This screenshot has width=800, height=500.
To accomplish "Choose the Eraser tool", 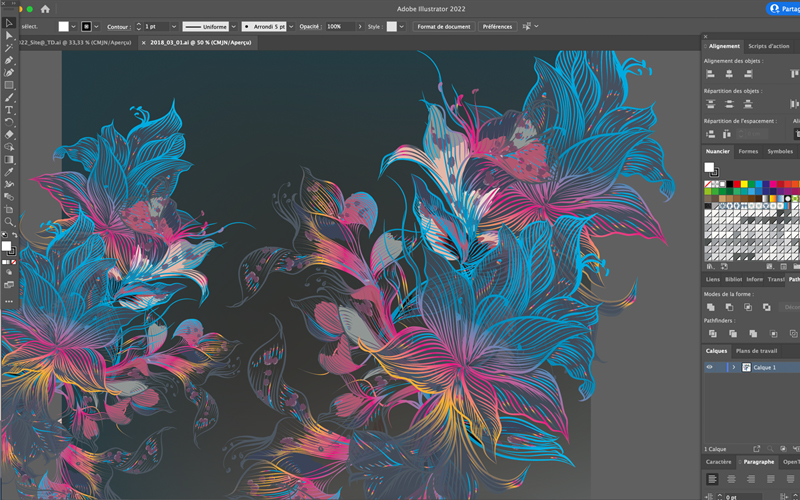I will [9, 134].
